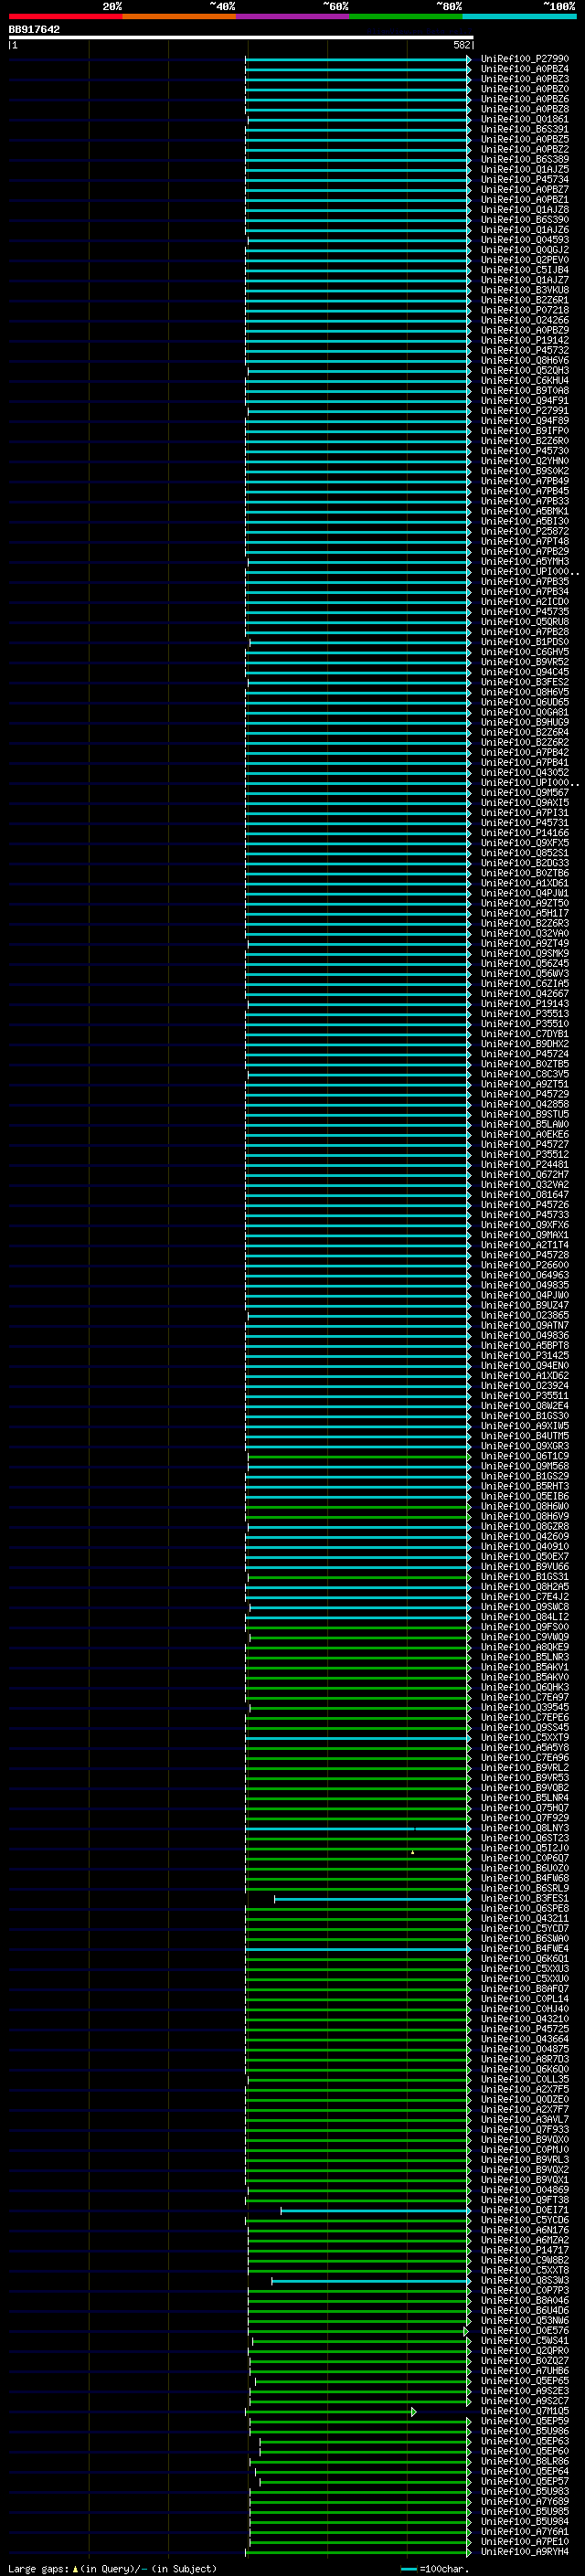
Task: Select label UniRef100_Q5EP57
Action: tap(525, 2481)
